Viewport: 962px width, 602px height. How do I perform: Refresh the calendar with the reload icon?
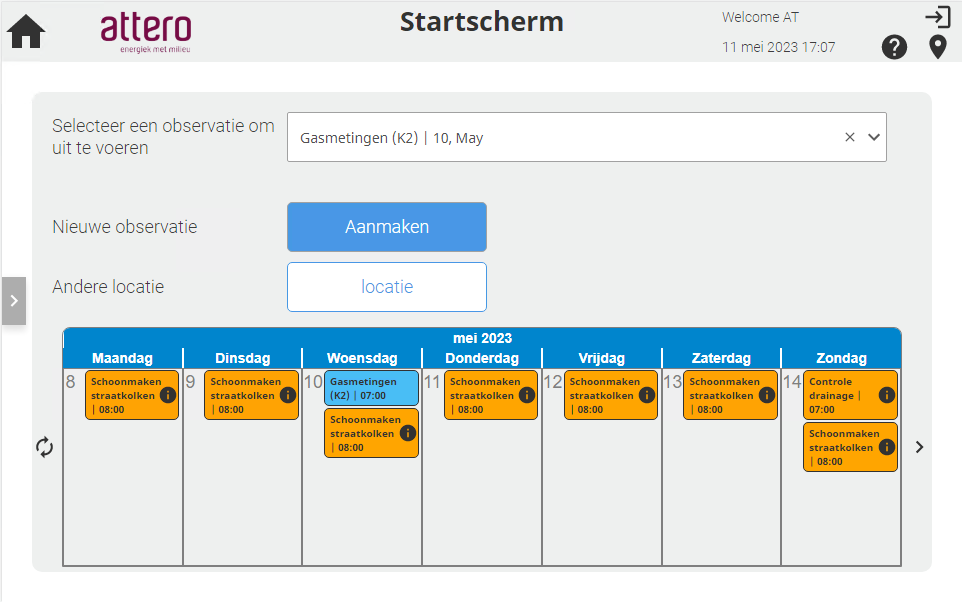(x=44, y=447)
